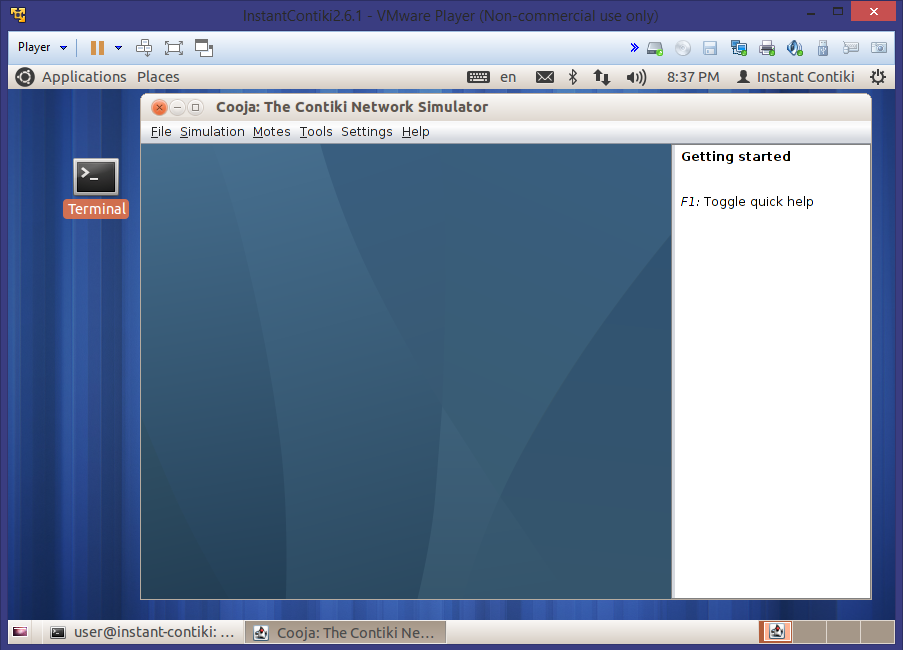Open the Places menu
Viewport: 903px width, 650px height.
158,77
